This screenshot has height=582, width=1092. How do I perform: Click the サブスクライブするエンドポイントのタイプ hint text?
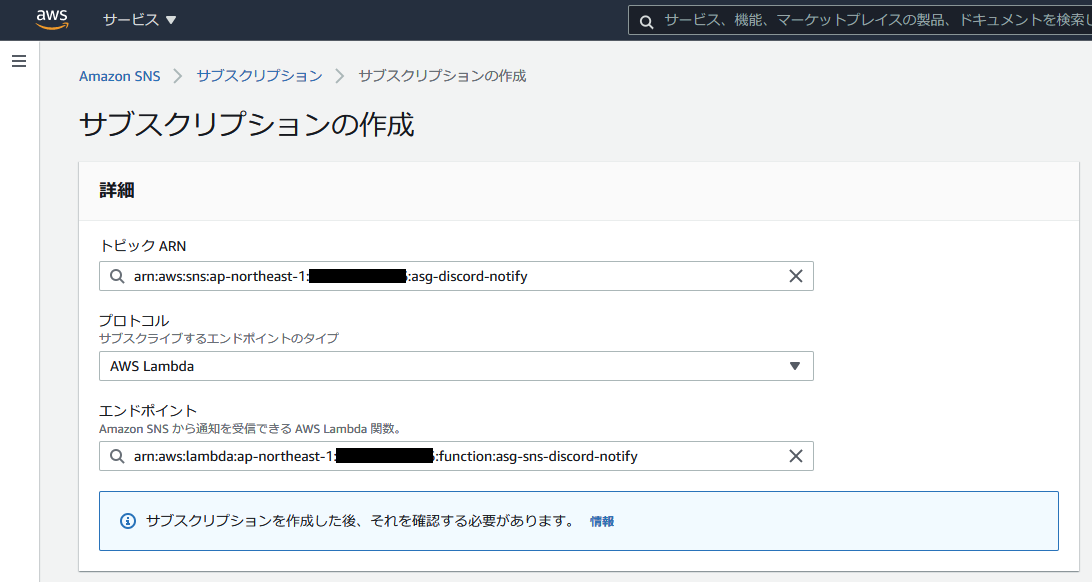tap(219, 338)
